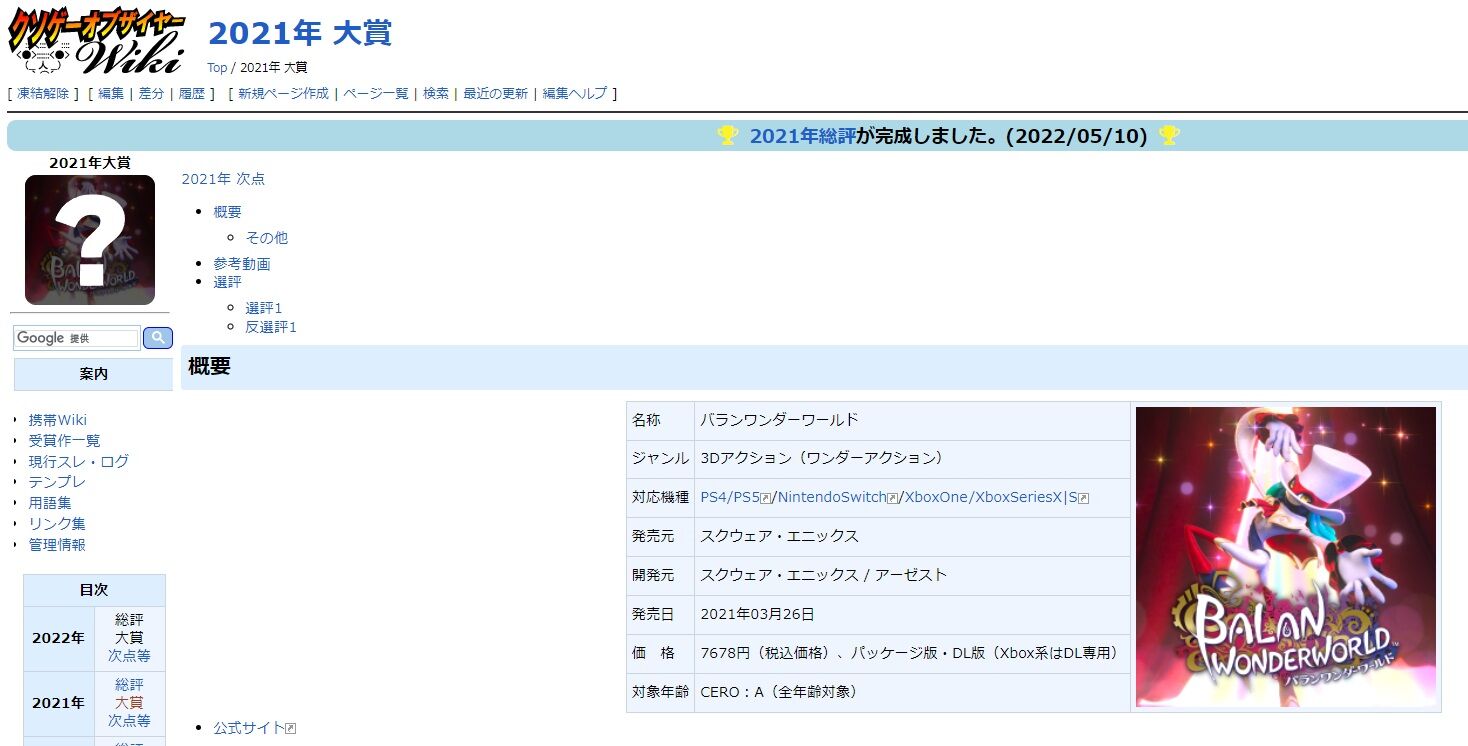Click the 対応機種 row label

click(x=660, y=497)
